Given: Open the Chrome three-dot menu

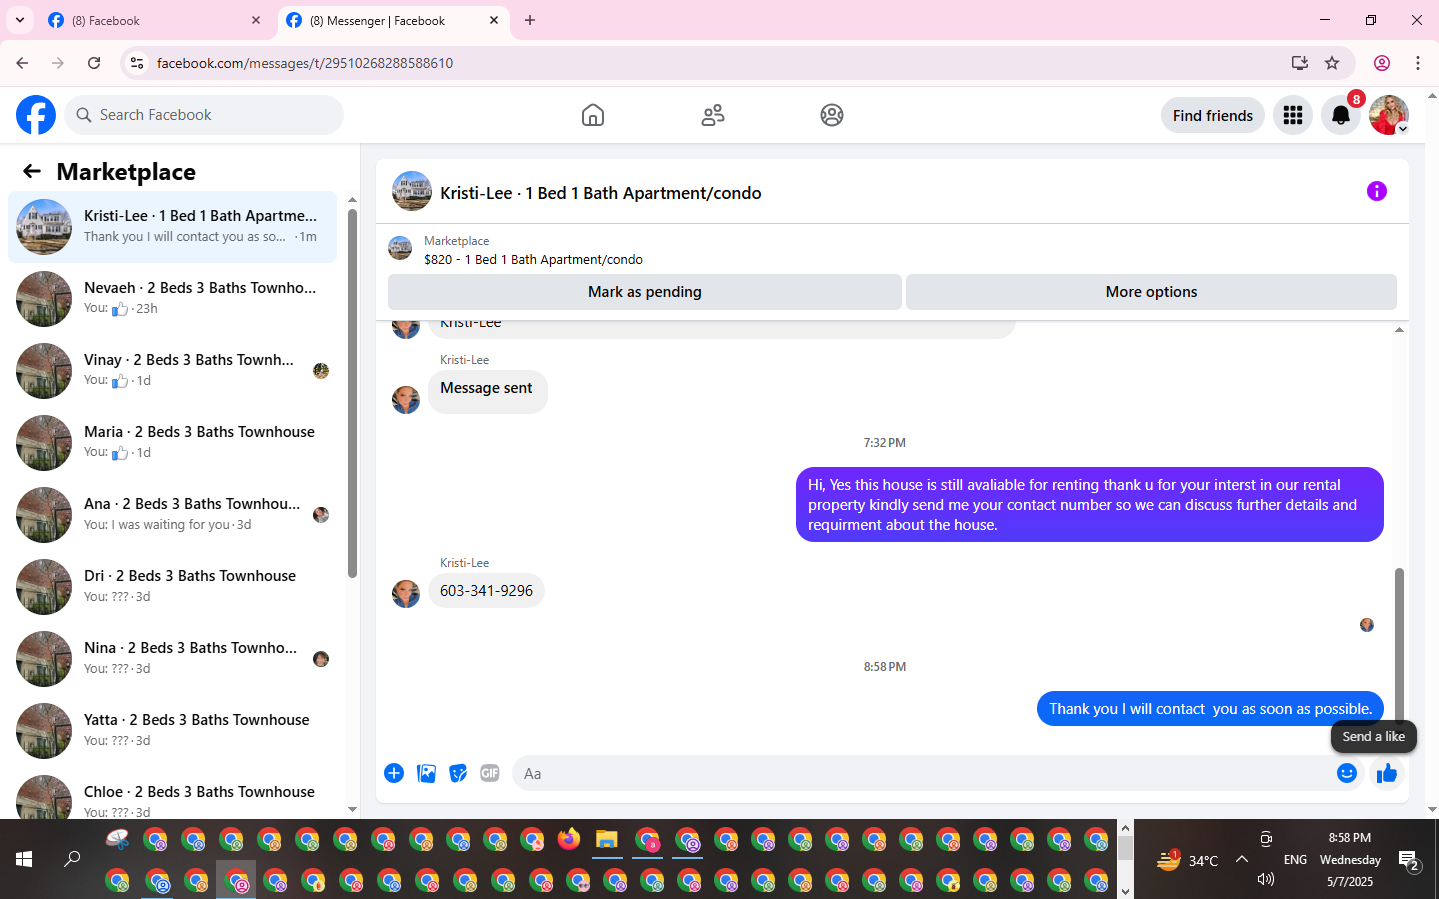Looking at the screenshot, I should (x=1418, y=63).
